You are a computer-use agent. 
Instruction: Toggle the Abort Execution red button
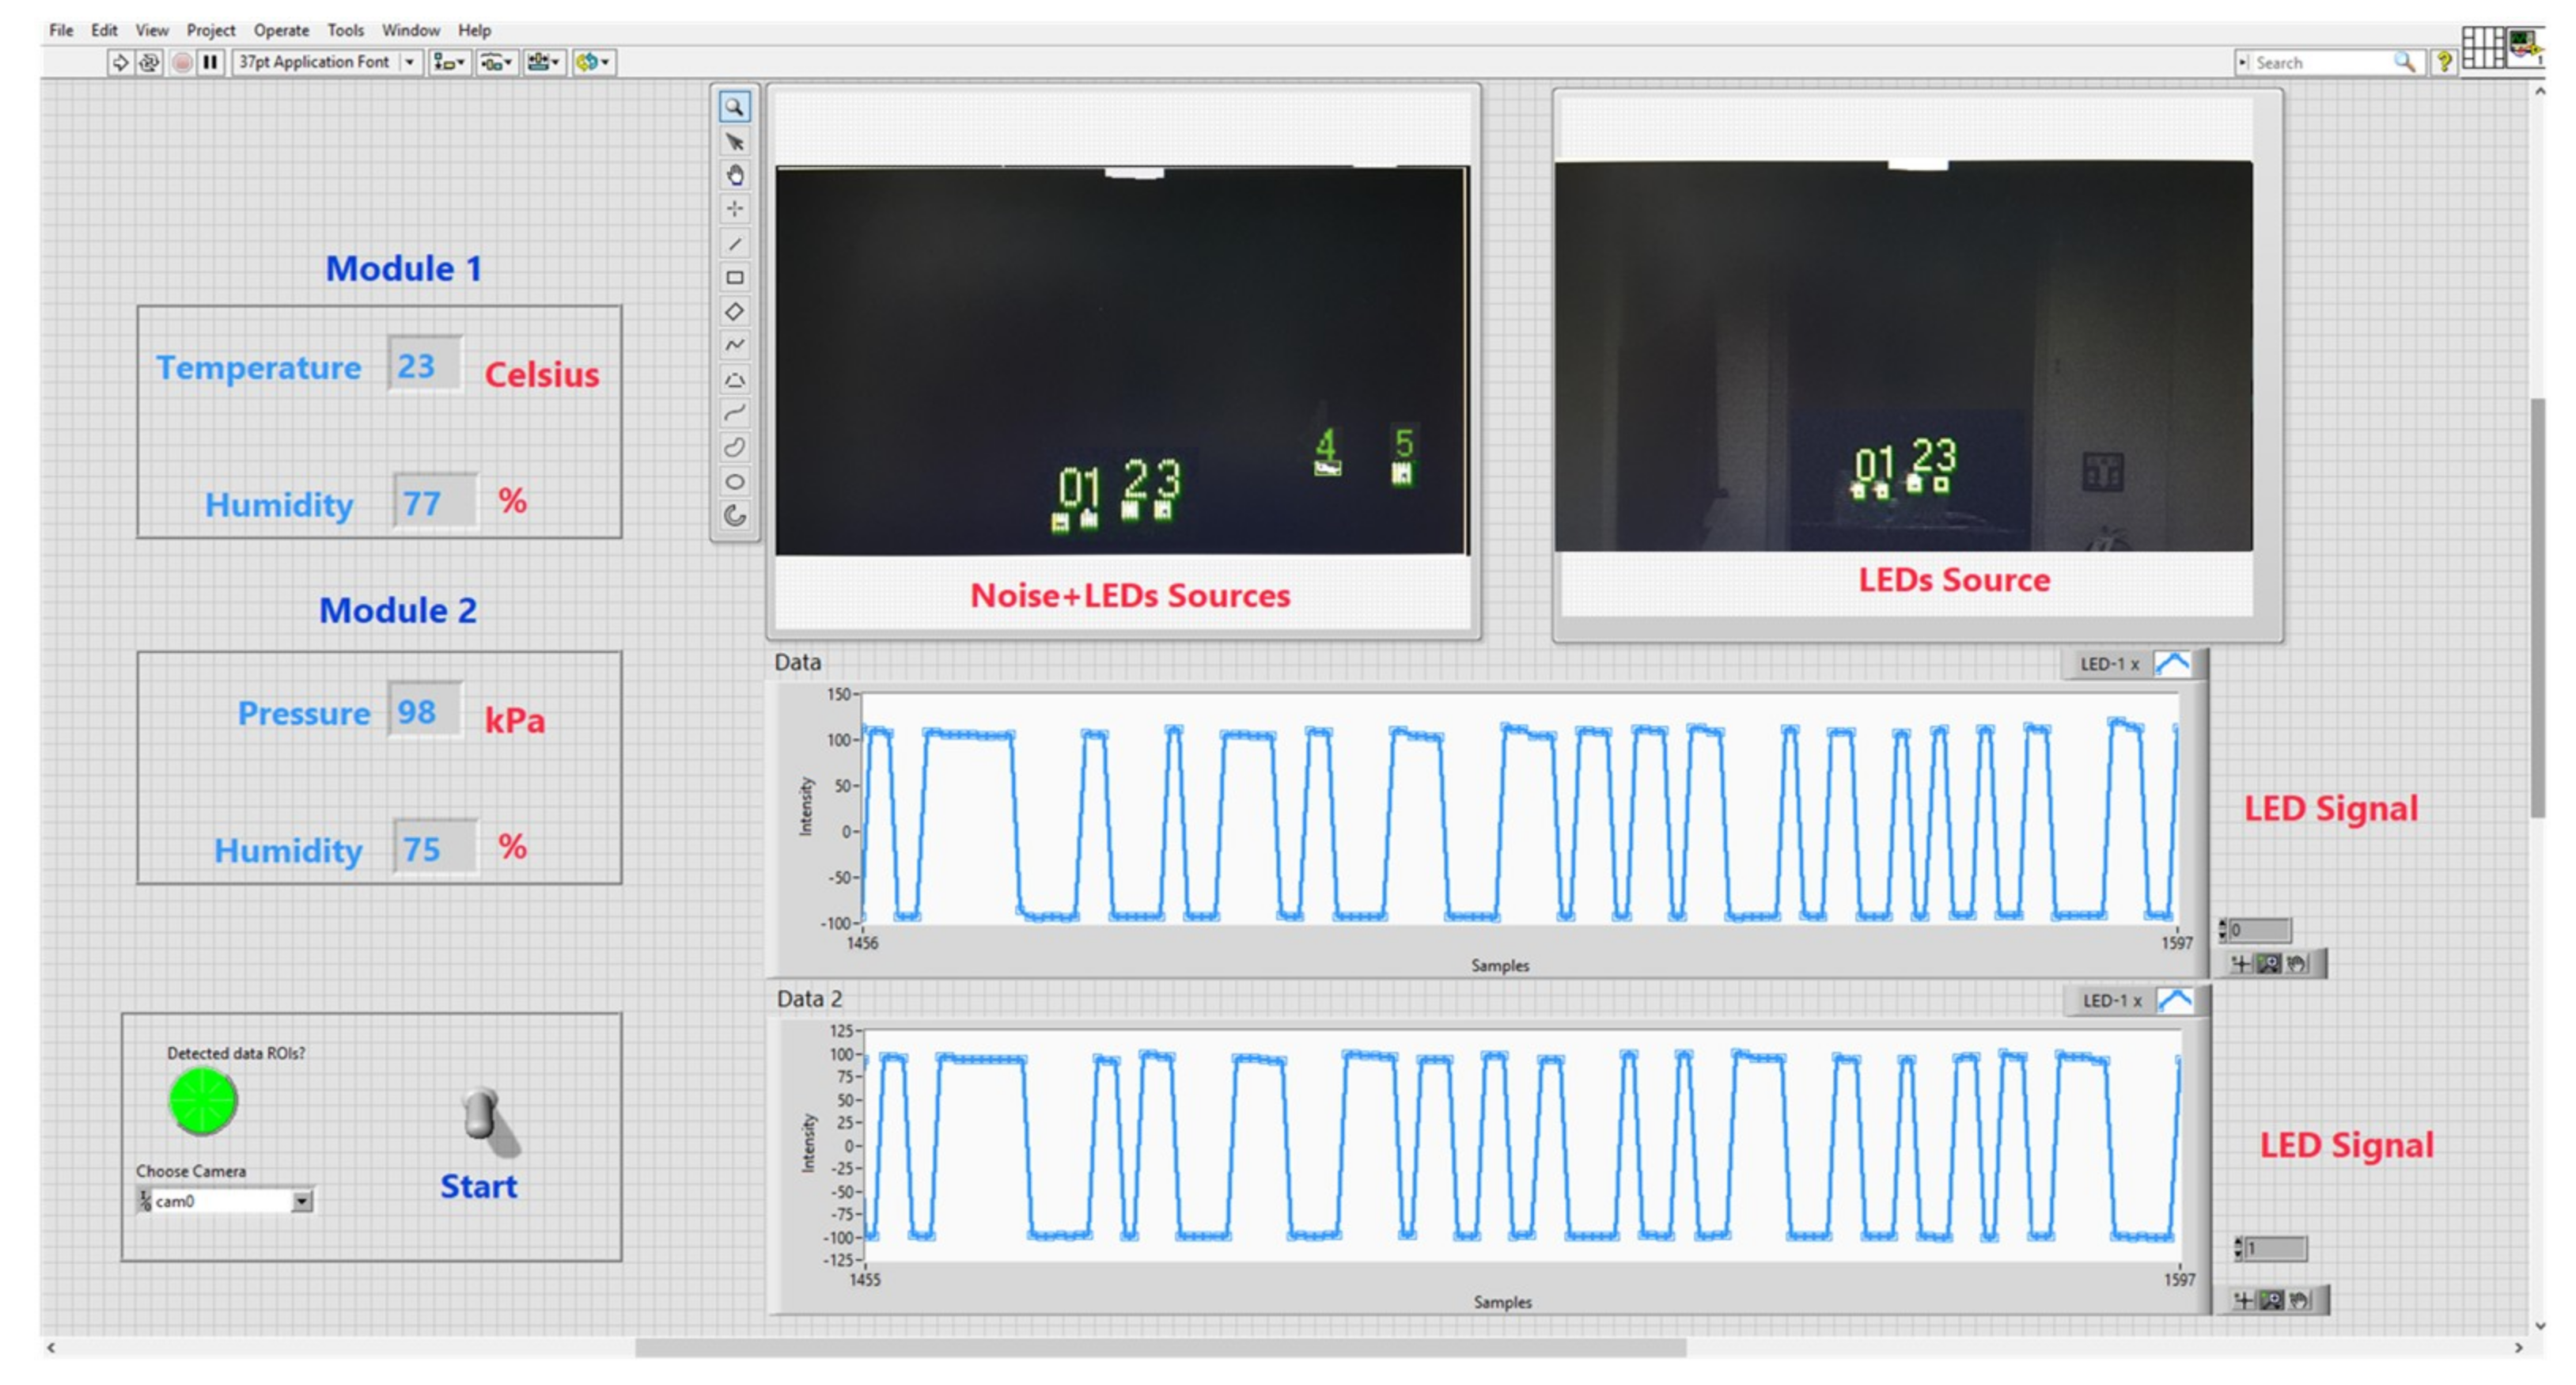click(x=181, y=62)
